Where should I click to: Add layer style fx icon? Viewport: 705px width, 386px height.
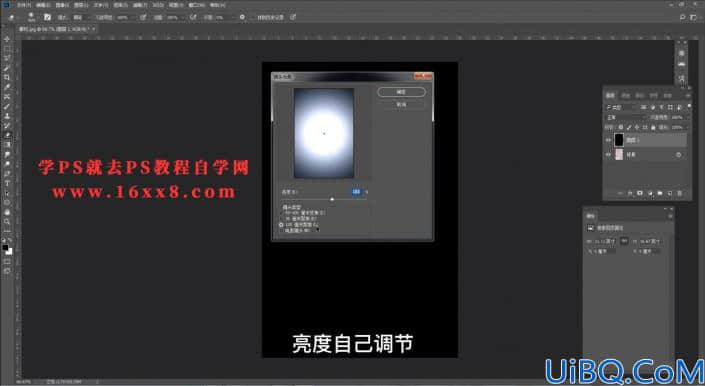point(630,193)
